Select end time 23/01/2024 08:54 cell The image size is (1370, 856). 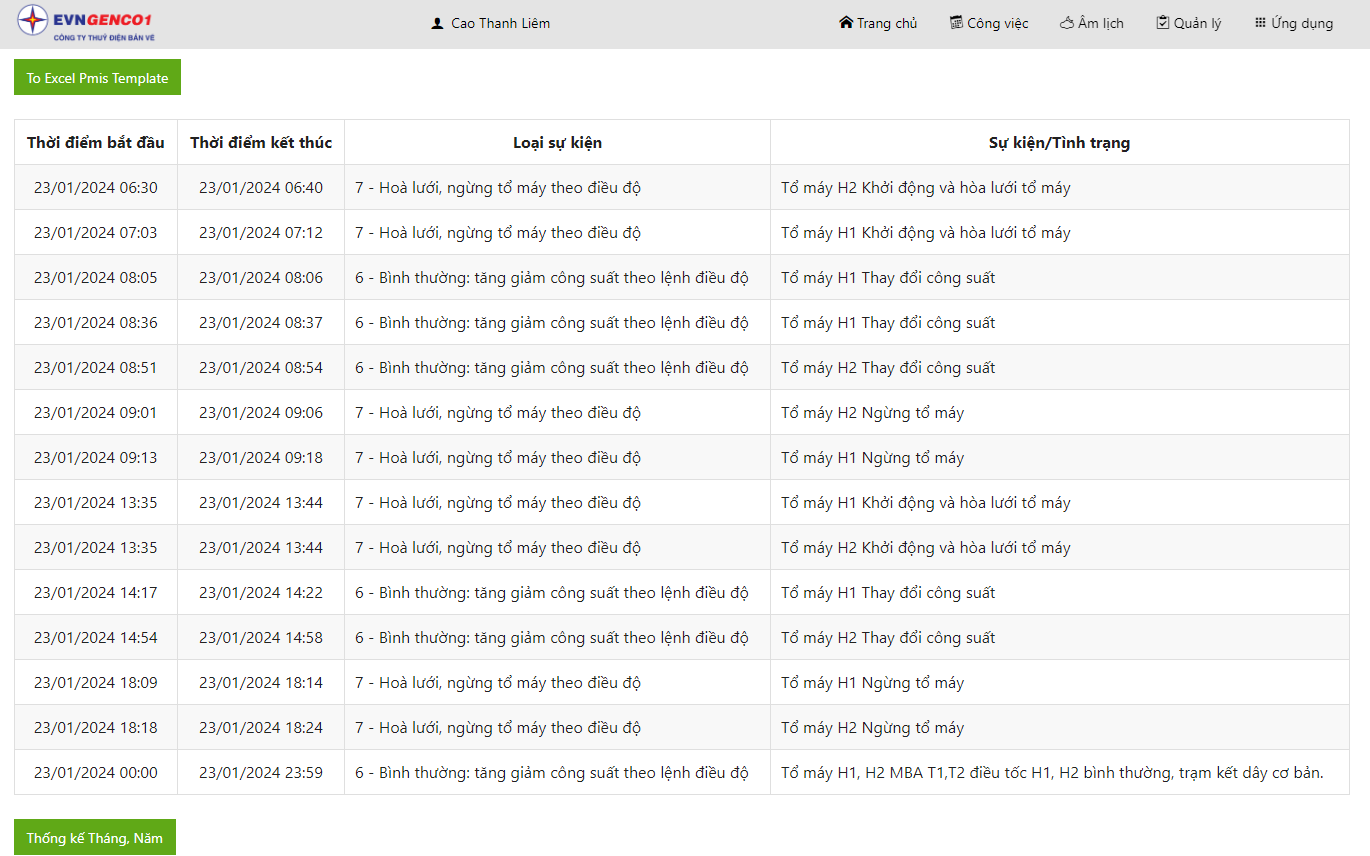[x=261, y=367]
